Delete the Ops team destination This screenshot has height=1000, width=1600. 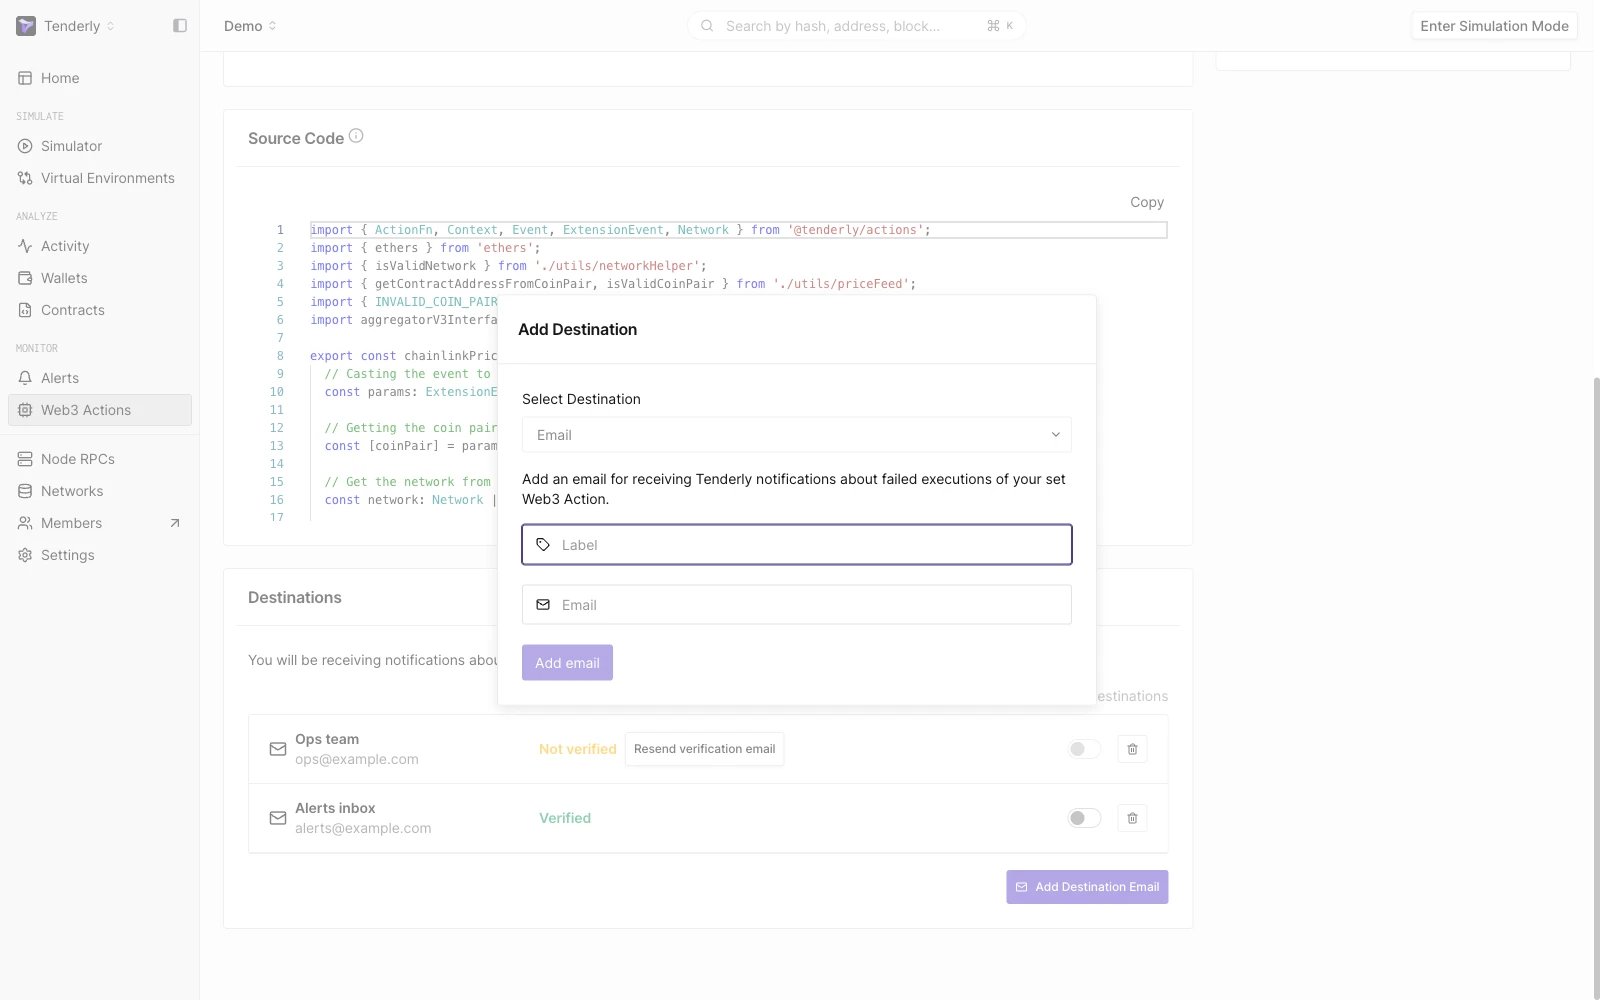(x=1132, y=749)
